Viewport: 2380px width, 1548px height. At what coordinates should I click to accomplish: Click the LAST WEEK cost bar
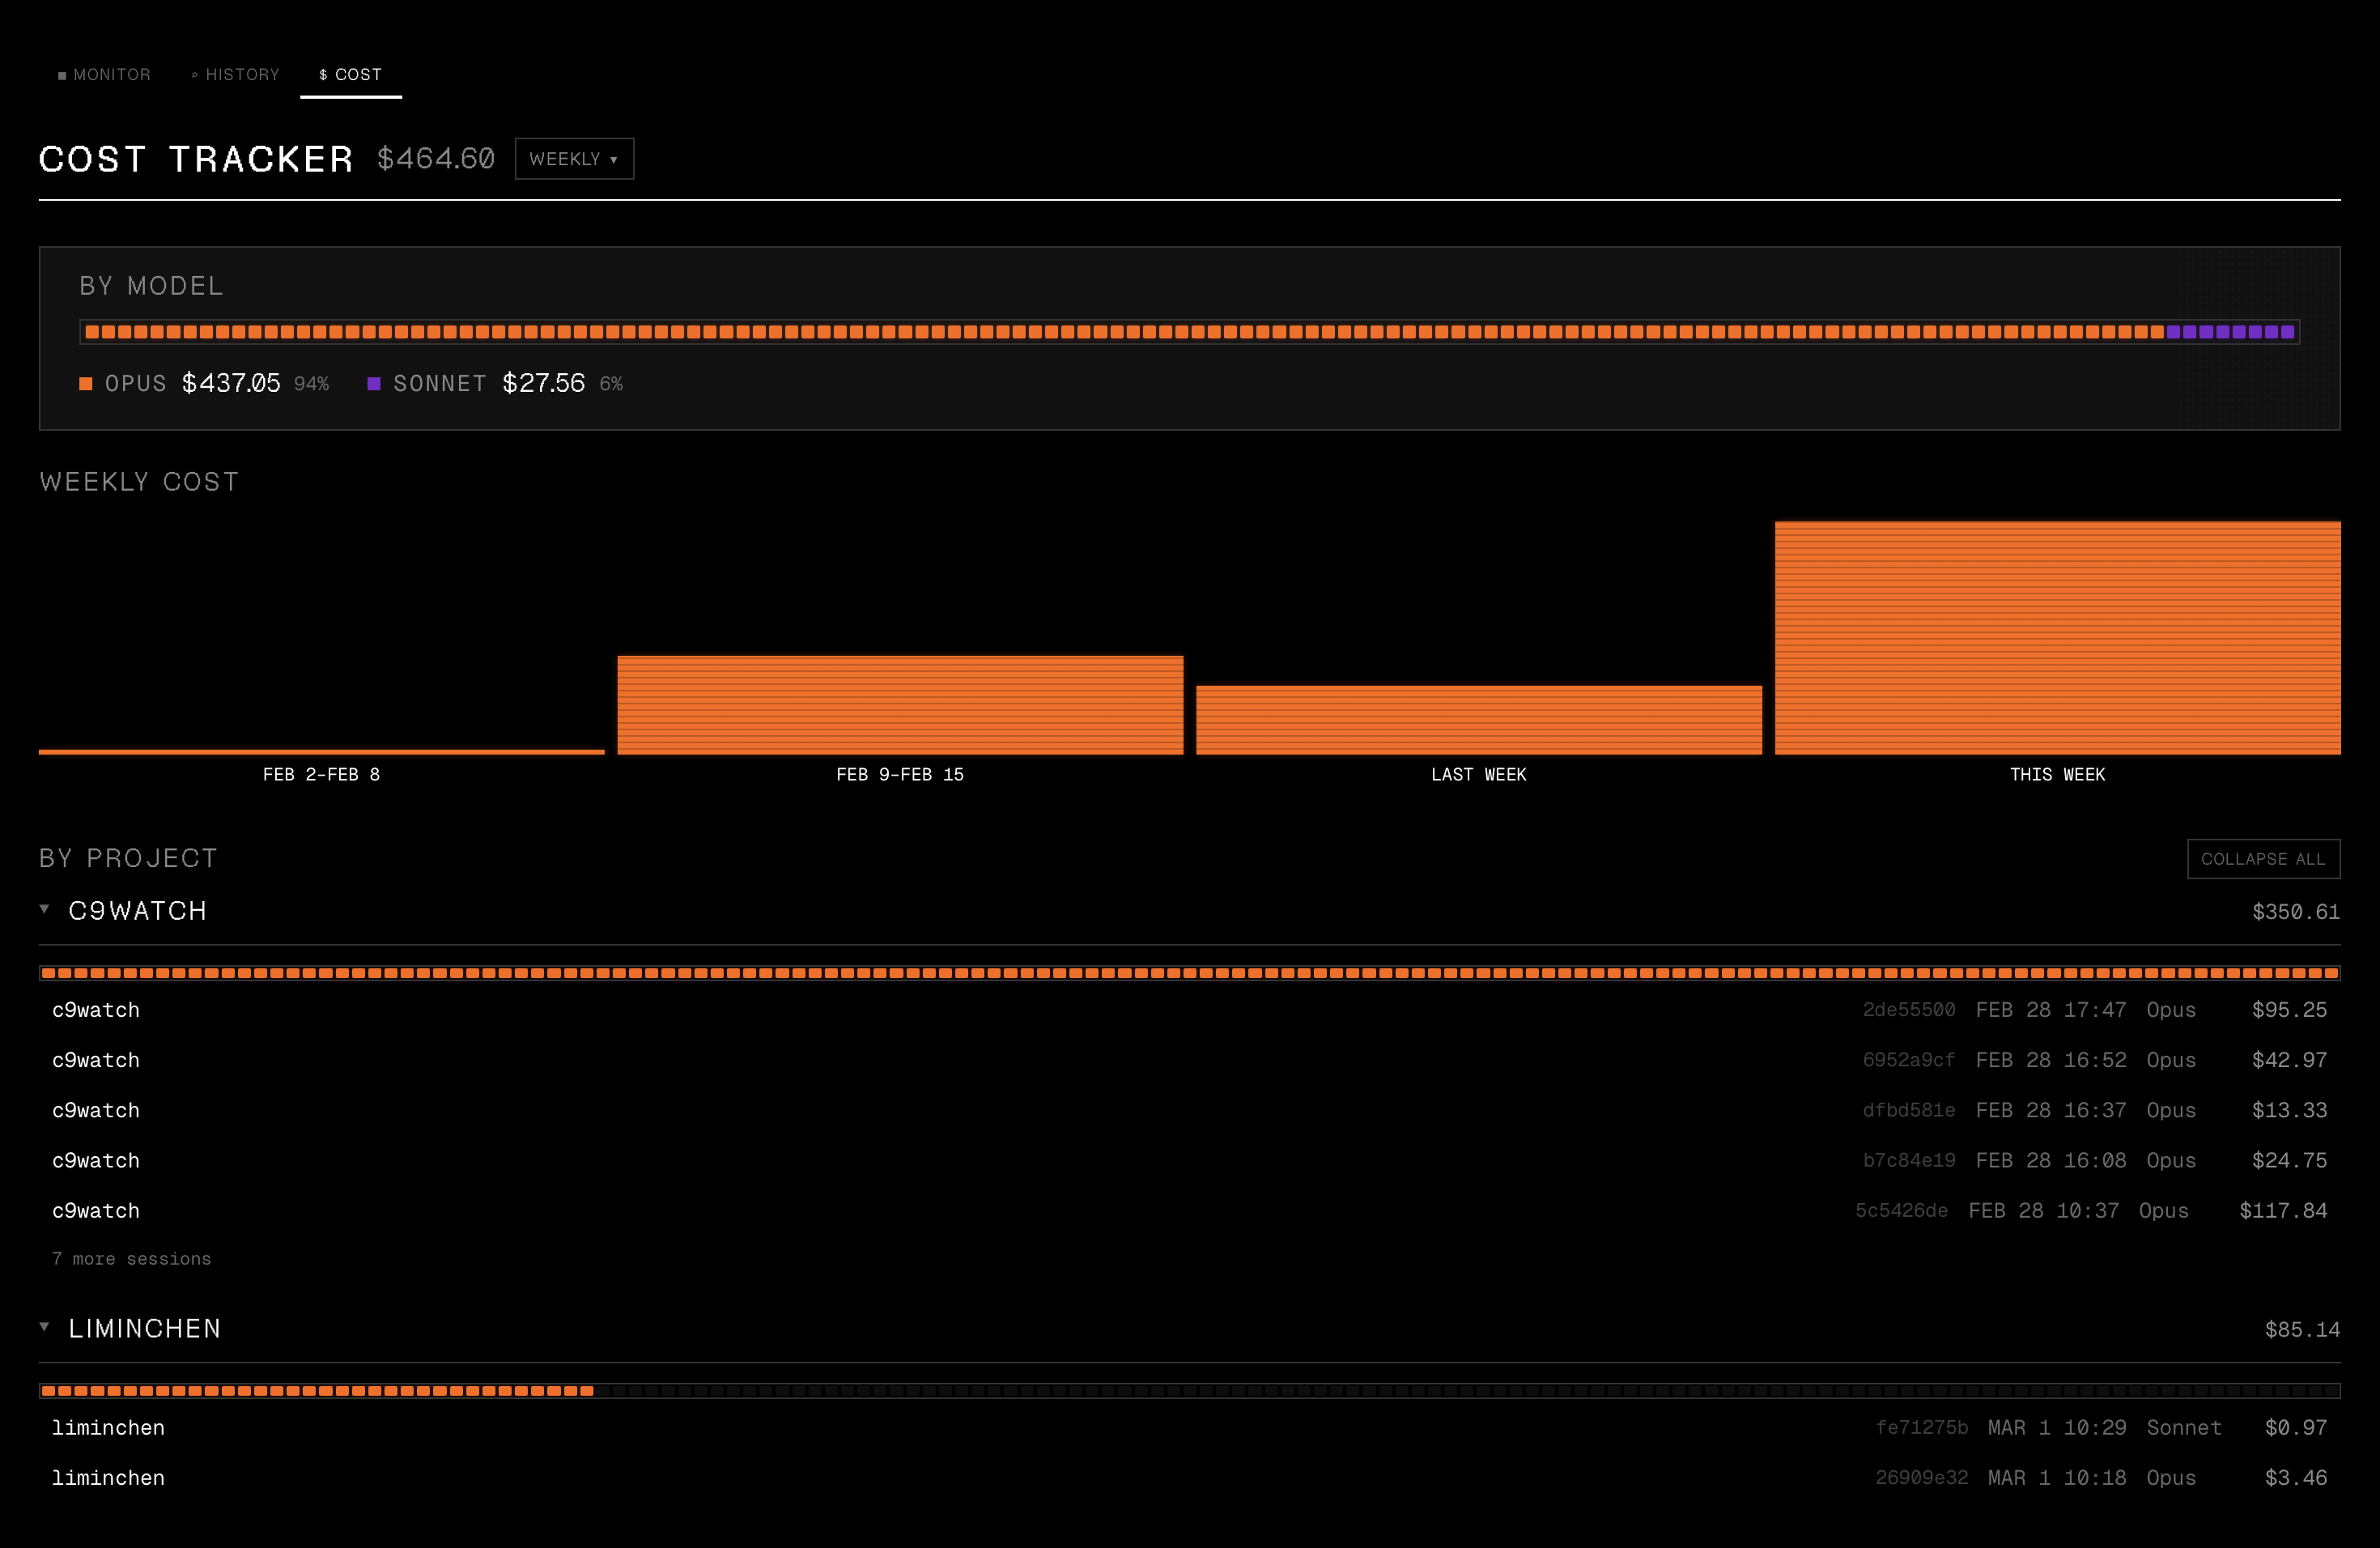click(x=1478, y=718)
